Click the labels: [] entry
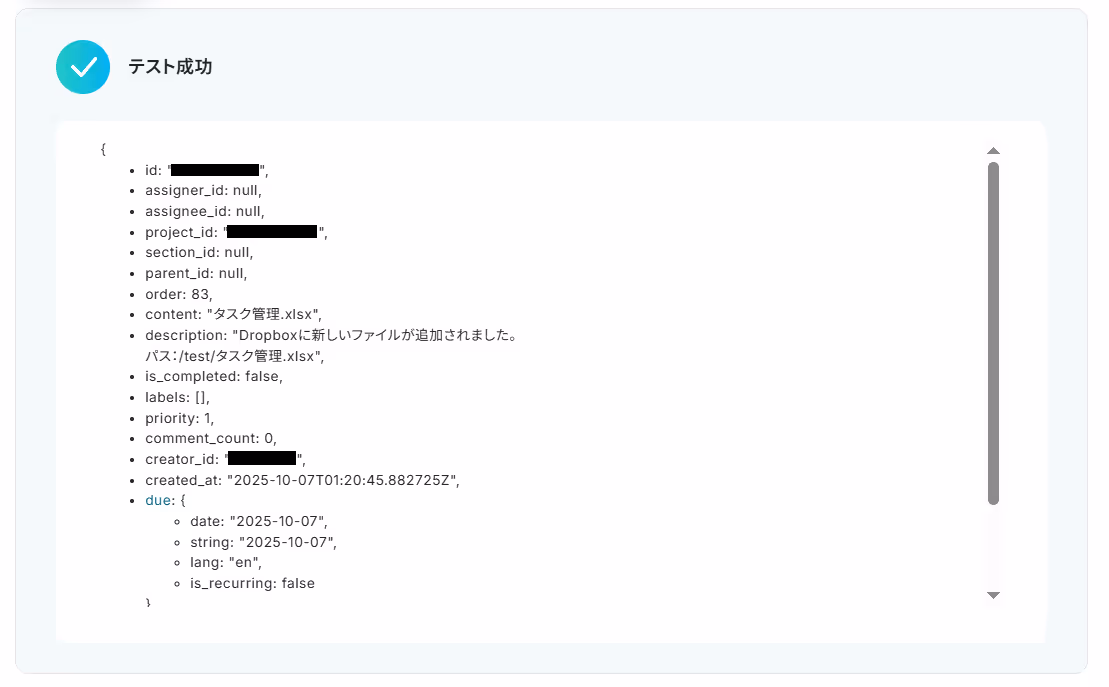Screen dimensions: 1109x687 click(x=178, y=398)
